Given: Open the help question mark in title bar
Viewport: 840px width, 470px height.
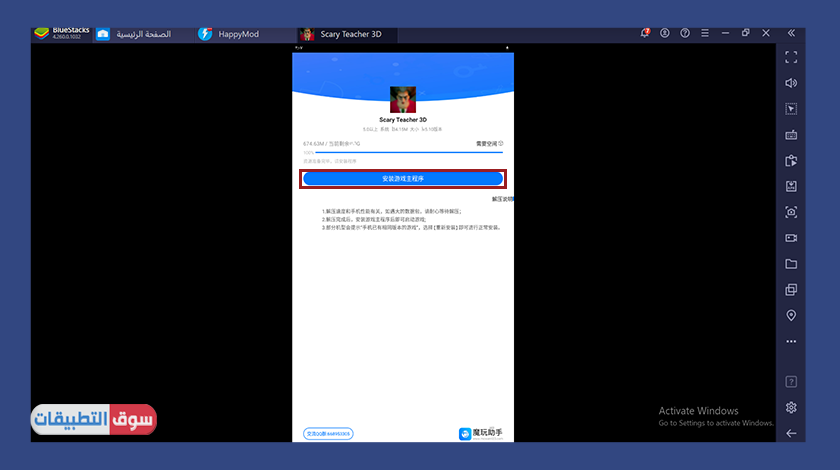Looking at the screenshot, I should [685, 33].
